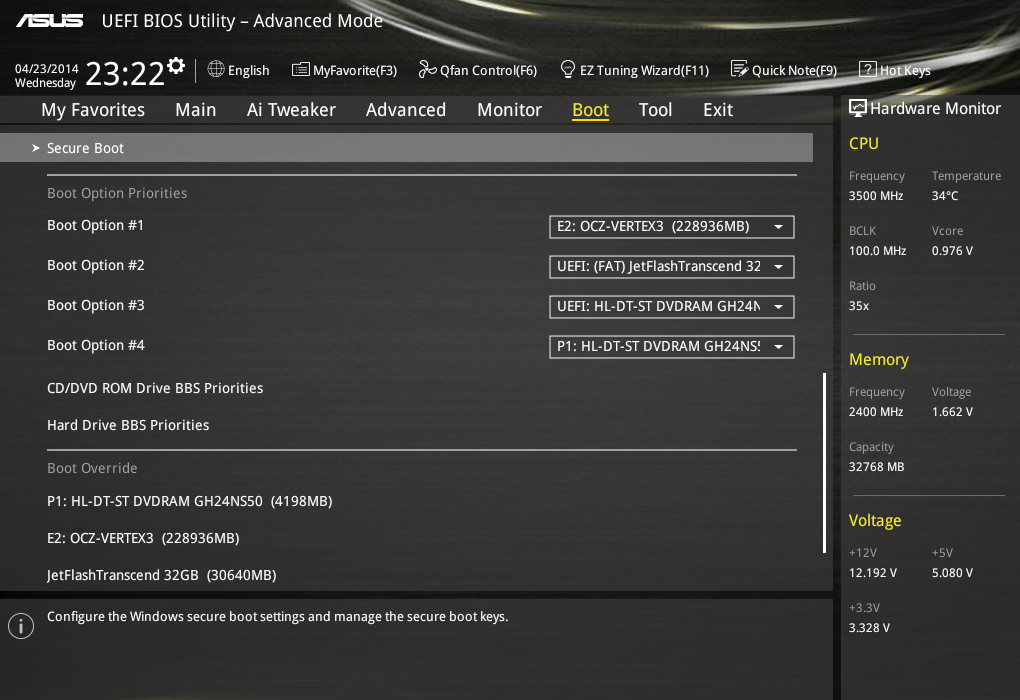Boot override from P1: HL-DT-ST DVDRAM GH24NS50

pyautogui.click(x=189, y=502)
